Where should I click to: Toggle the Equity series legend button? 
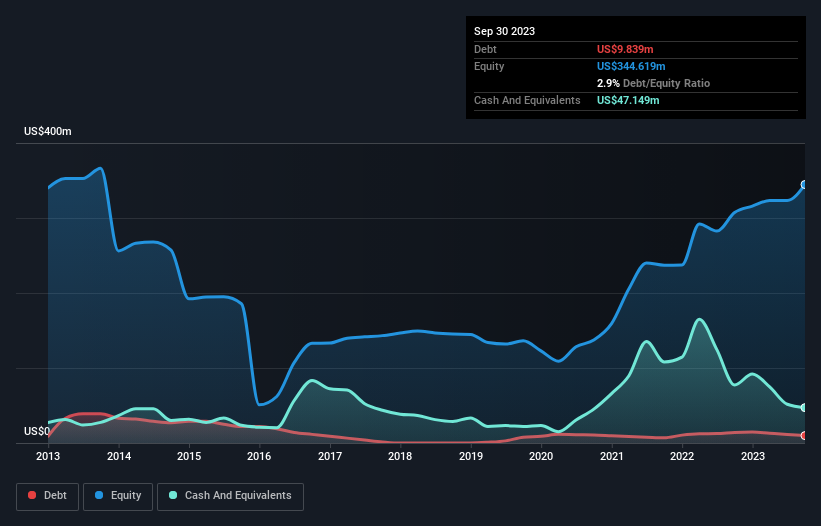point(118,496)
